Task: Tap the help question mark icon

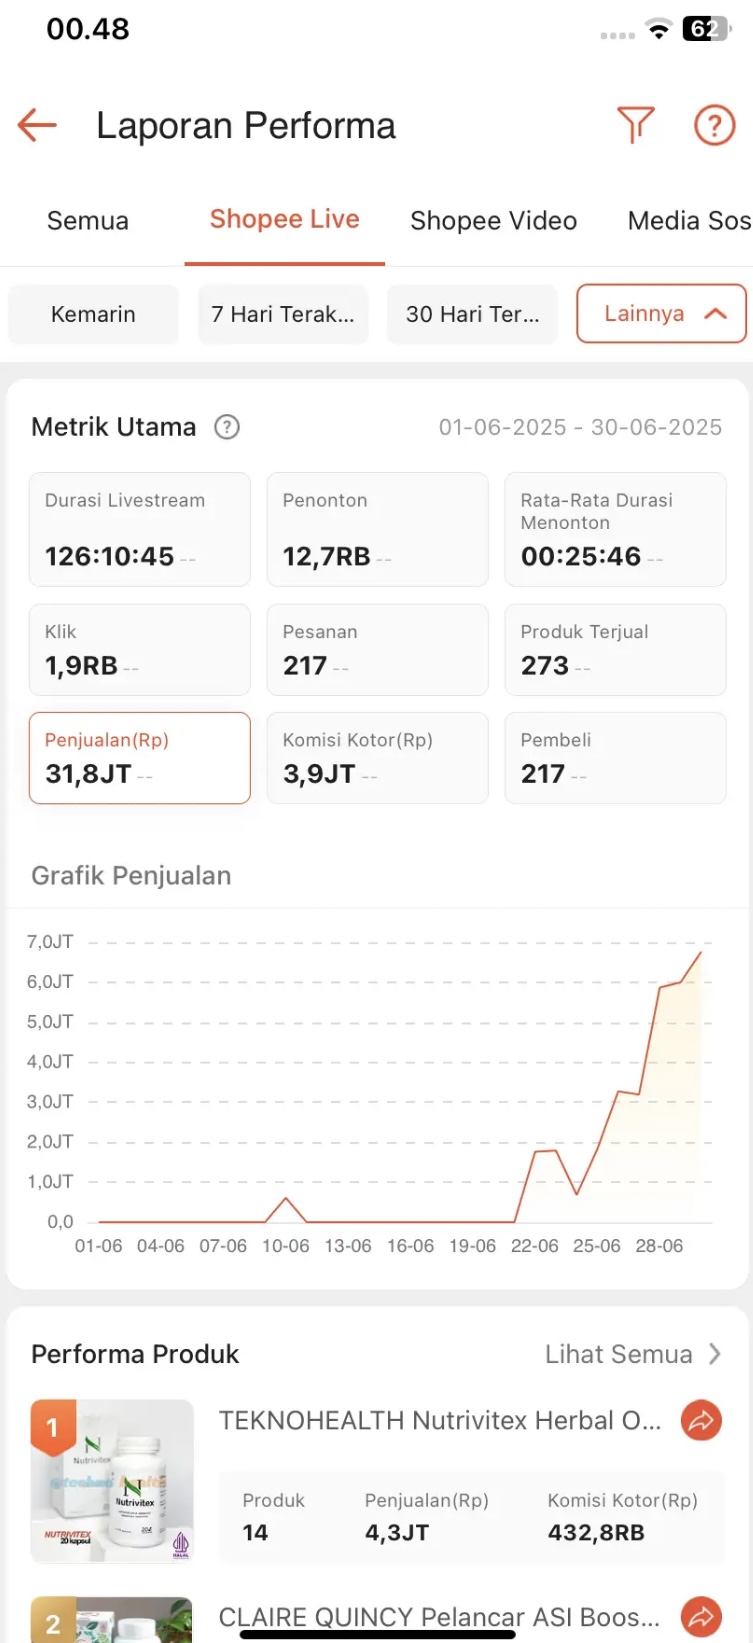Action: click(714, 126)
